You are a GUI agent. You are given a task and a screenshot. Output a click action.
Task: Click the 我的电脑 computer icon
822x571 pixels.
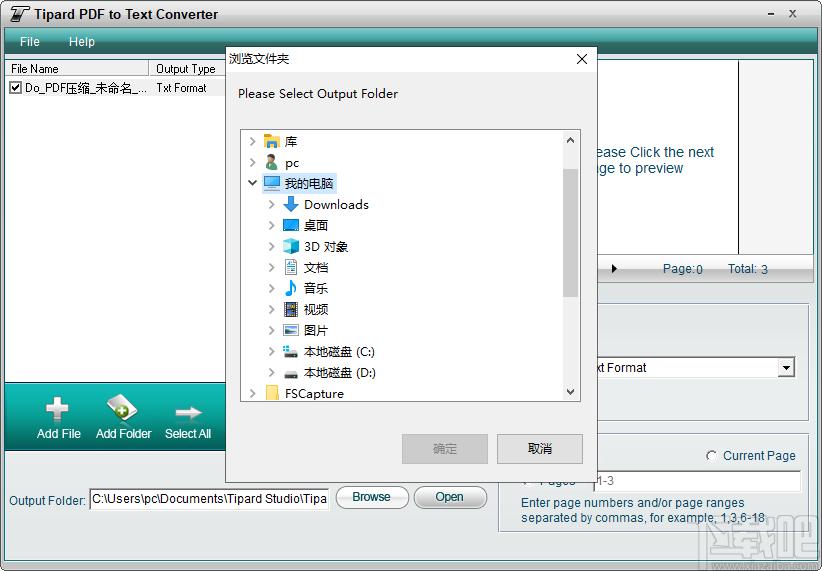point(272,183)
